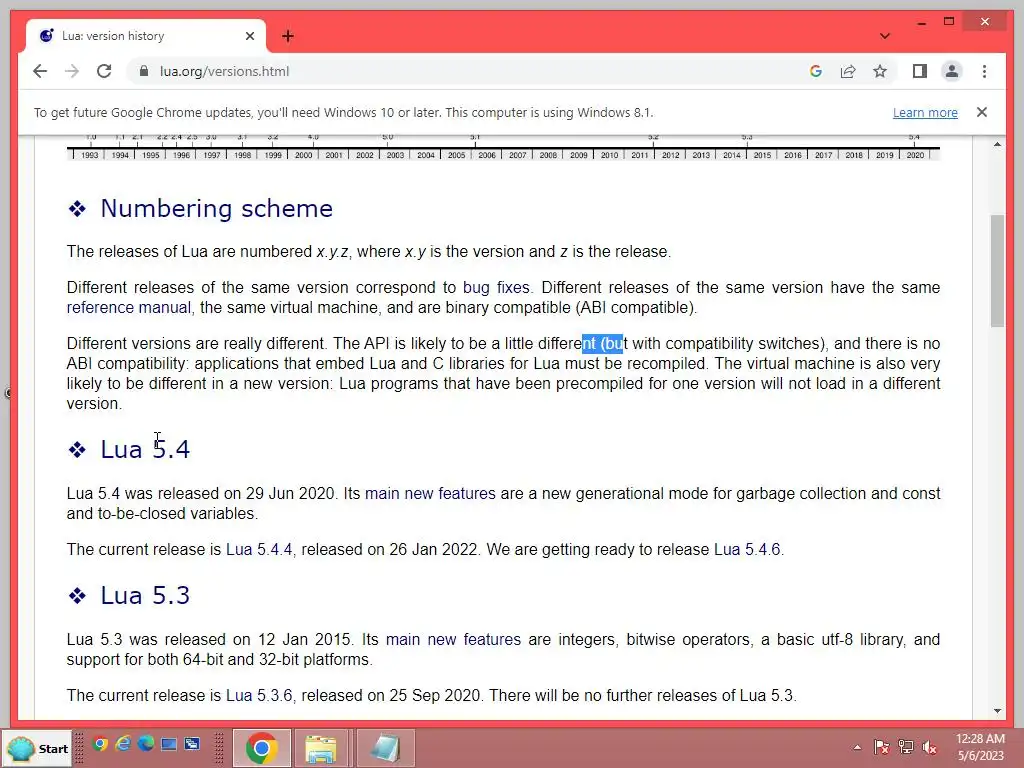Open the File Explorer taskbar button
Viewport: 1024px width, 768px height.
coord(322,748)
